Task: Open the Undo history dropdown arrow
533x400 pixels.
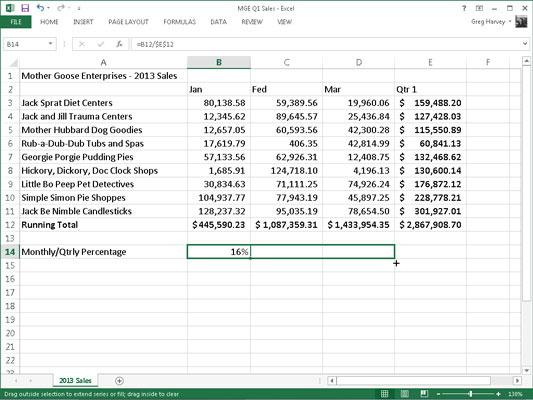Action: coord(48,8)
